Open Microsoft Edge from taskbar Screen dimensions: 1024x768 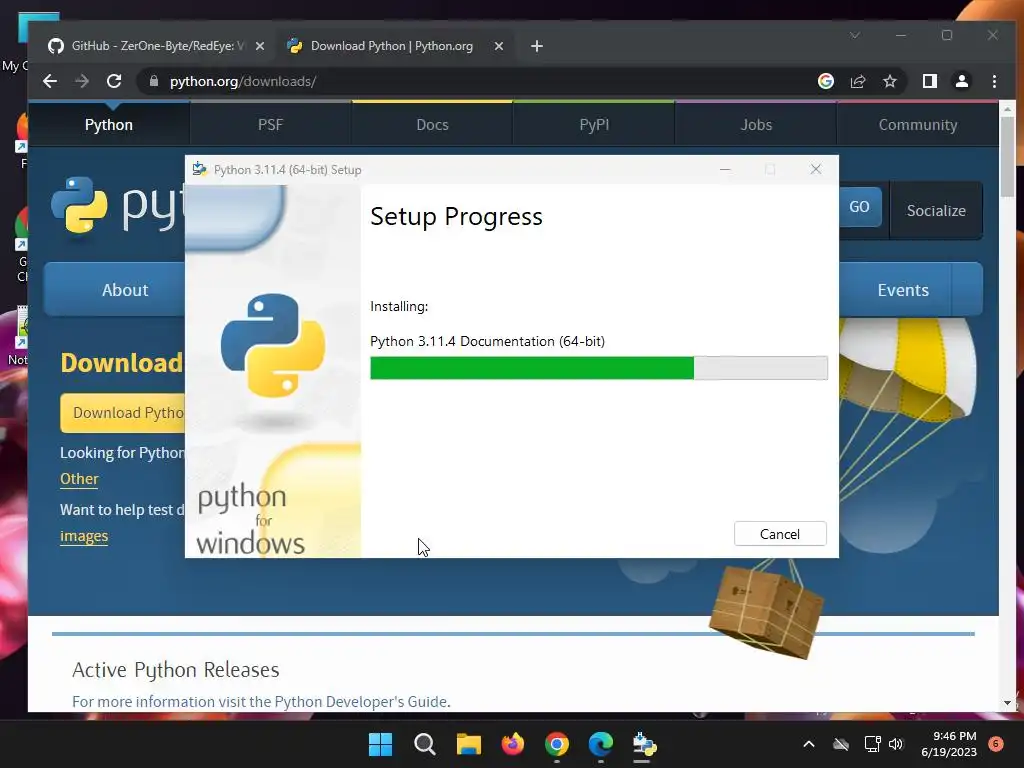(x=601, y=744)
